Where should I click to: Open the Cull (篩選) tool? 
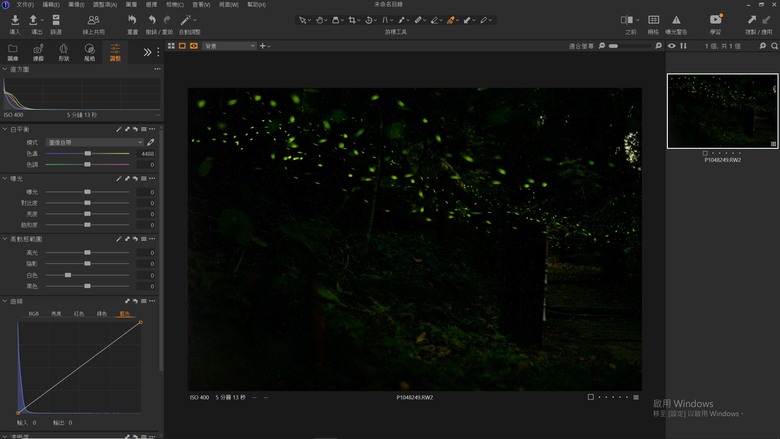56,20
